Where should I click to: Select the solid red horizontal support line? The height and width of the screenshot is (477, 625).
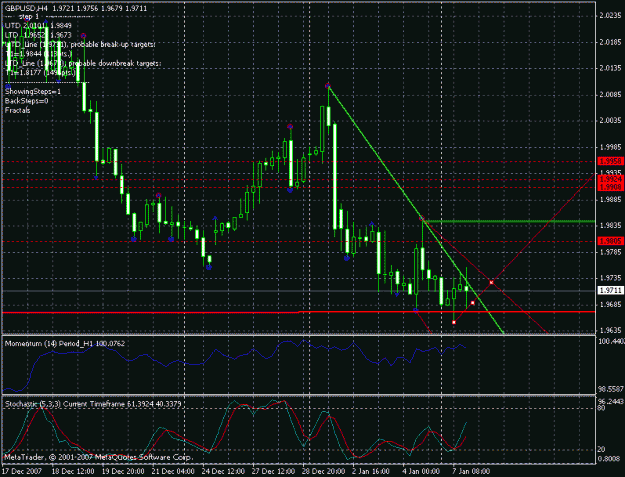299,312
